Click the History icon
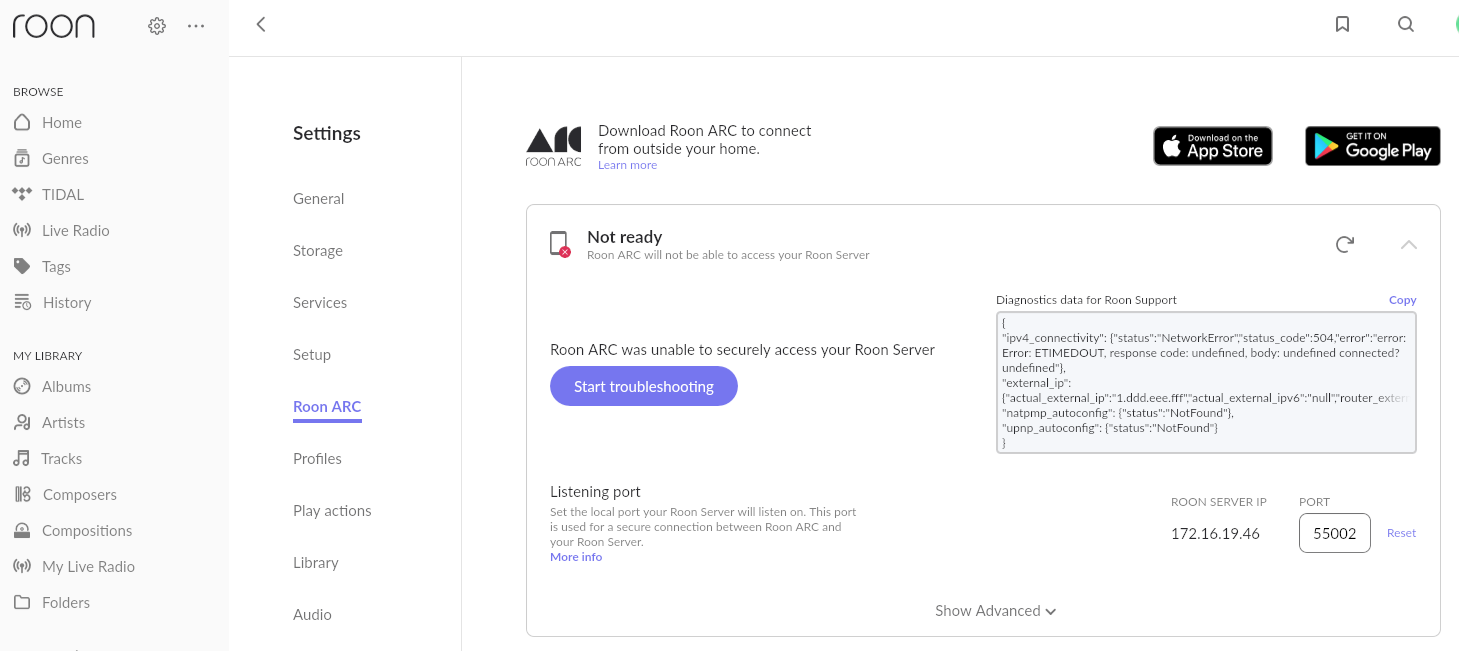1459x651 pixels. [x=22, y=302]
